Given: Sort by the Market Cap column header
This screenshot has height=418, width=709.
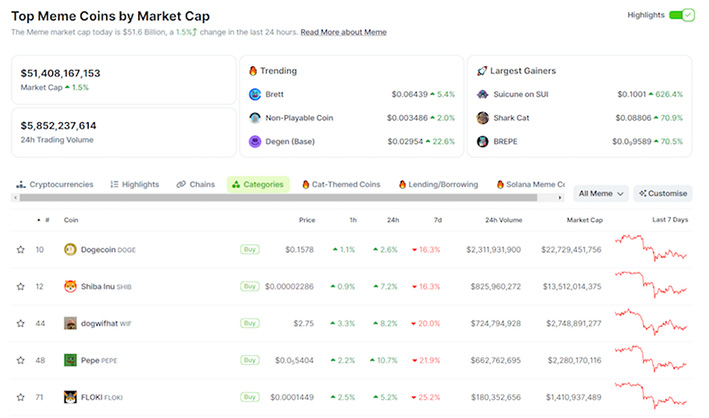Looking at the screenshot, I should coord(585,220).
